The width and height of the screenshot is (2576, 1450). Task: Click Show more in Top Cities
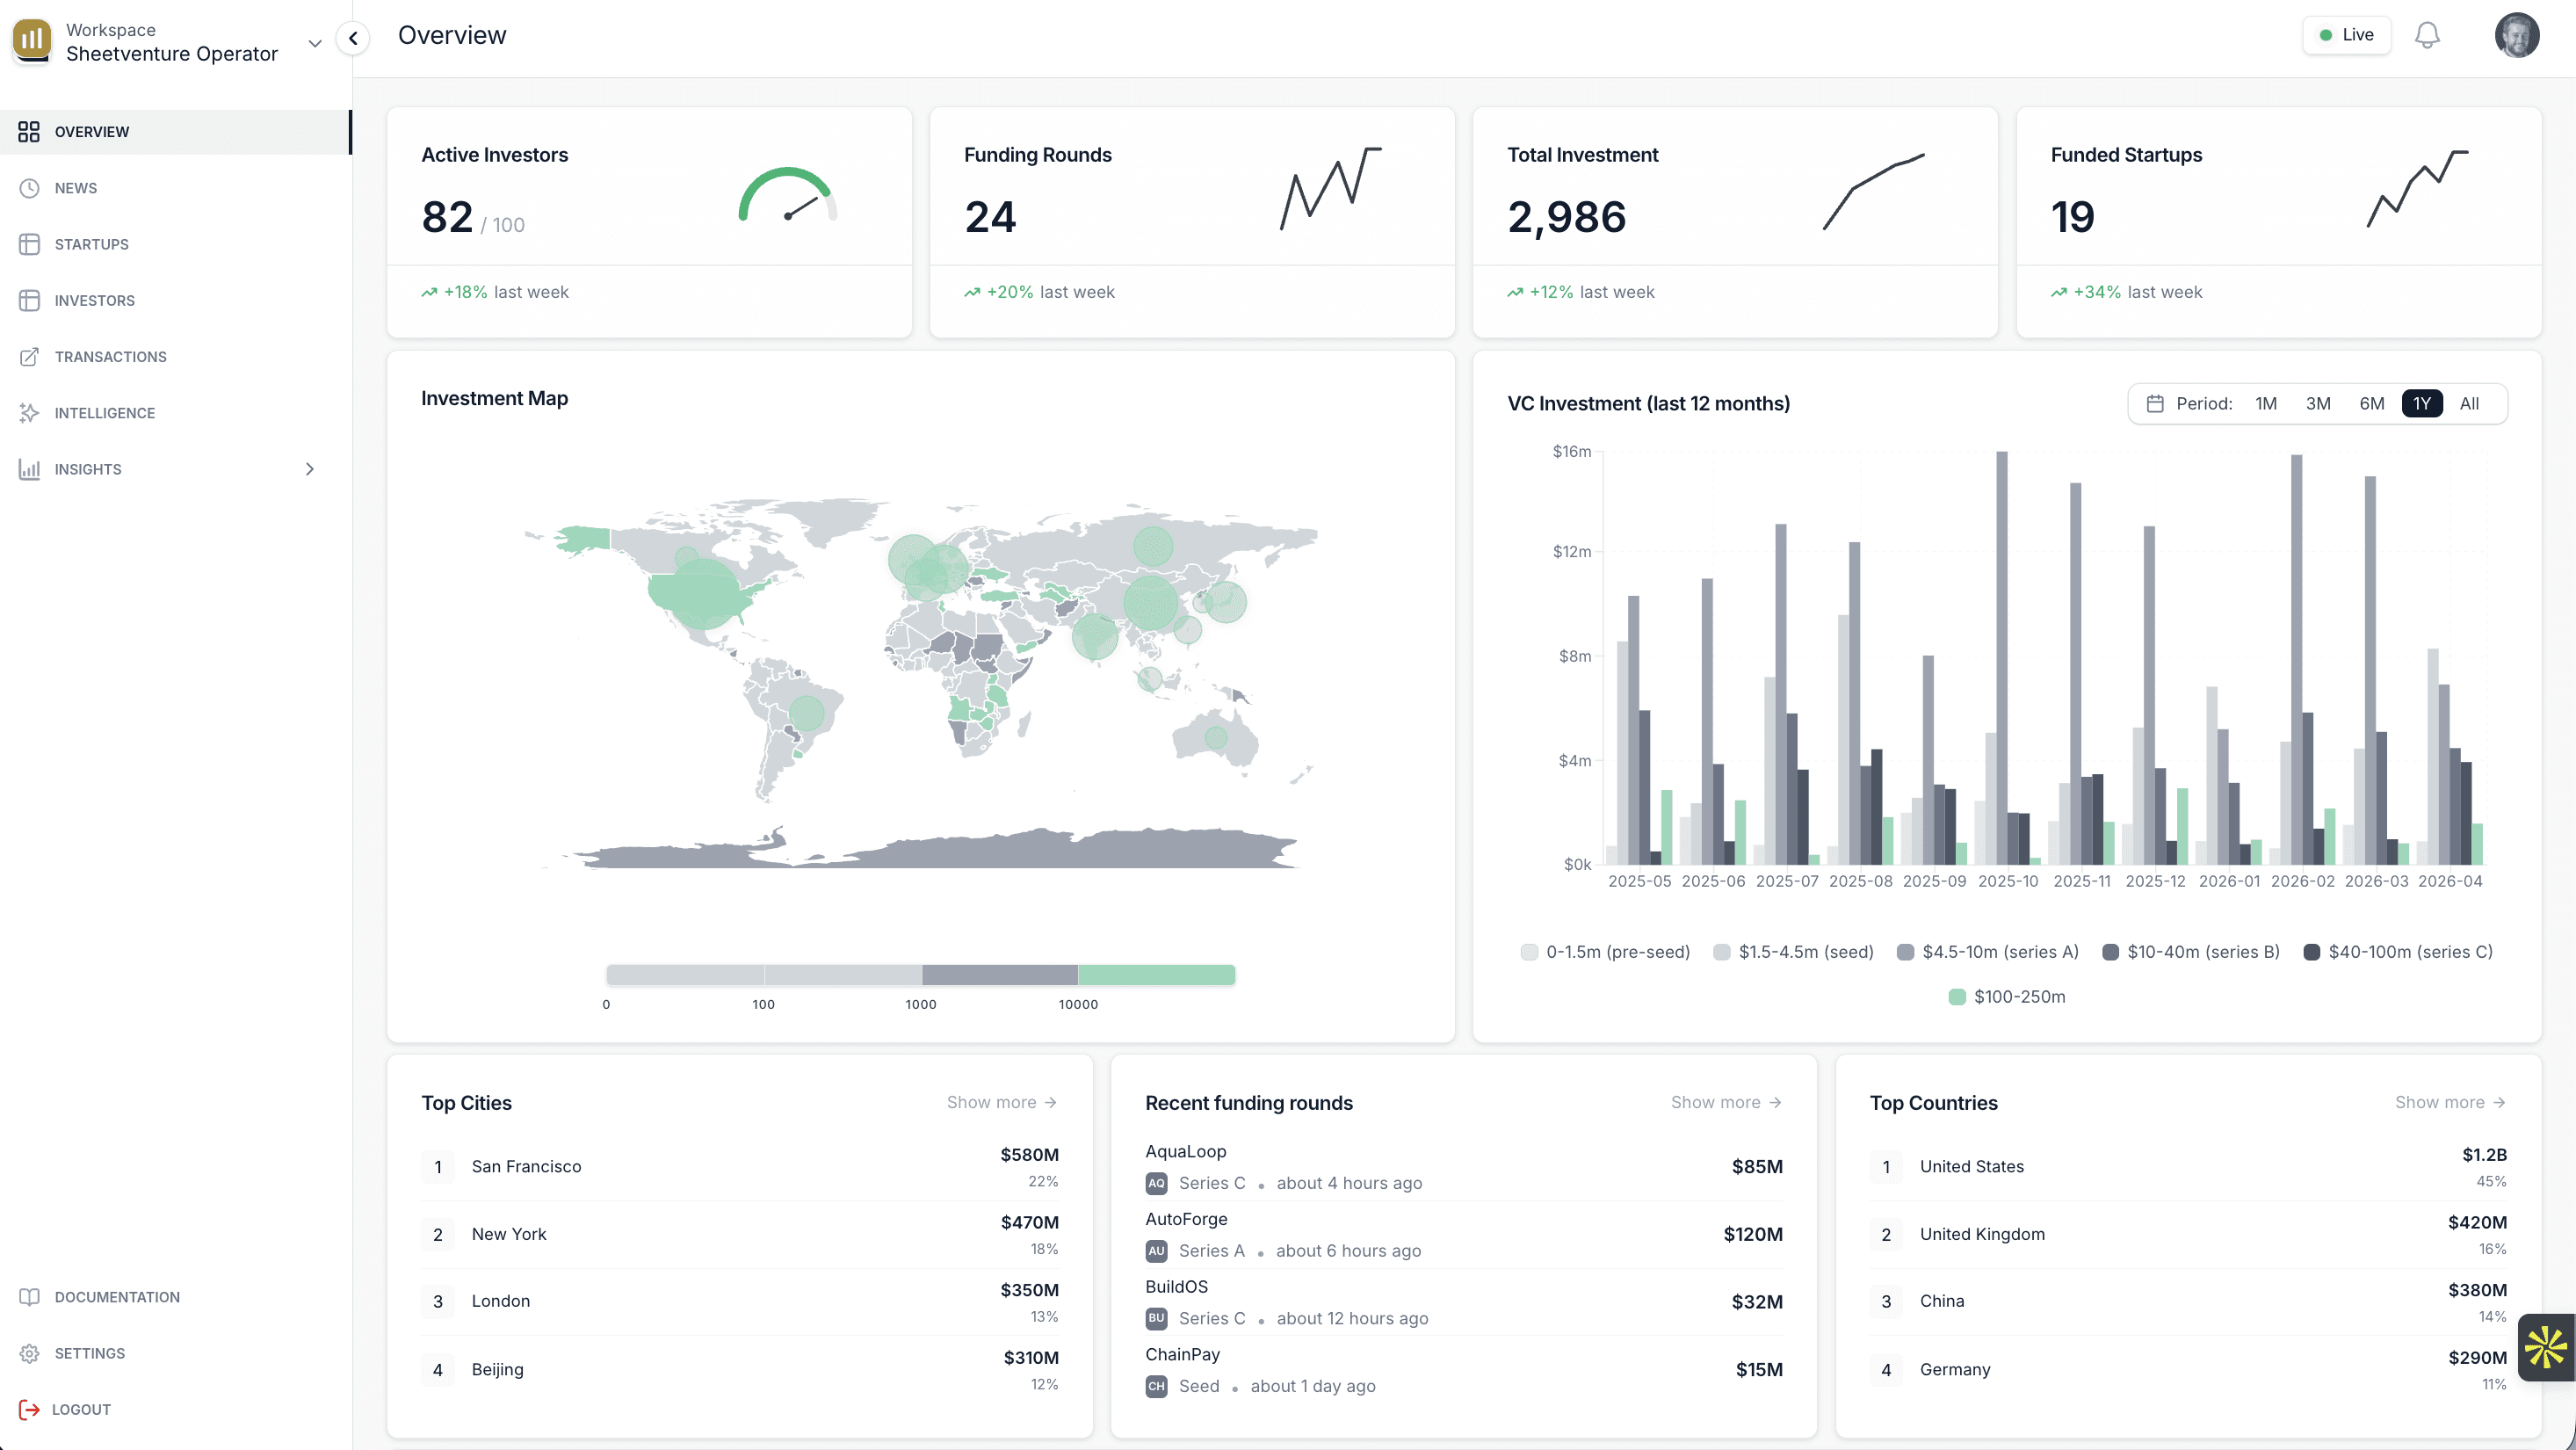coord(1001,1102)
